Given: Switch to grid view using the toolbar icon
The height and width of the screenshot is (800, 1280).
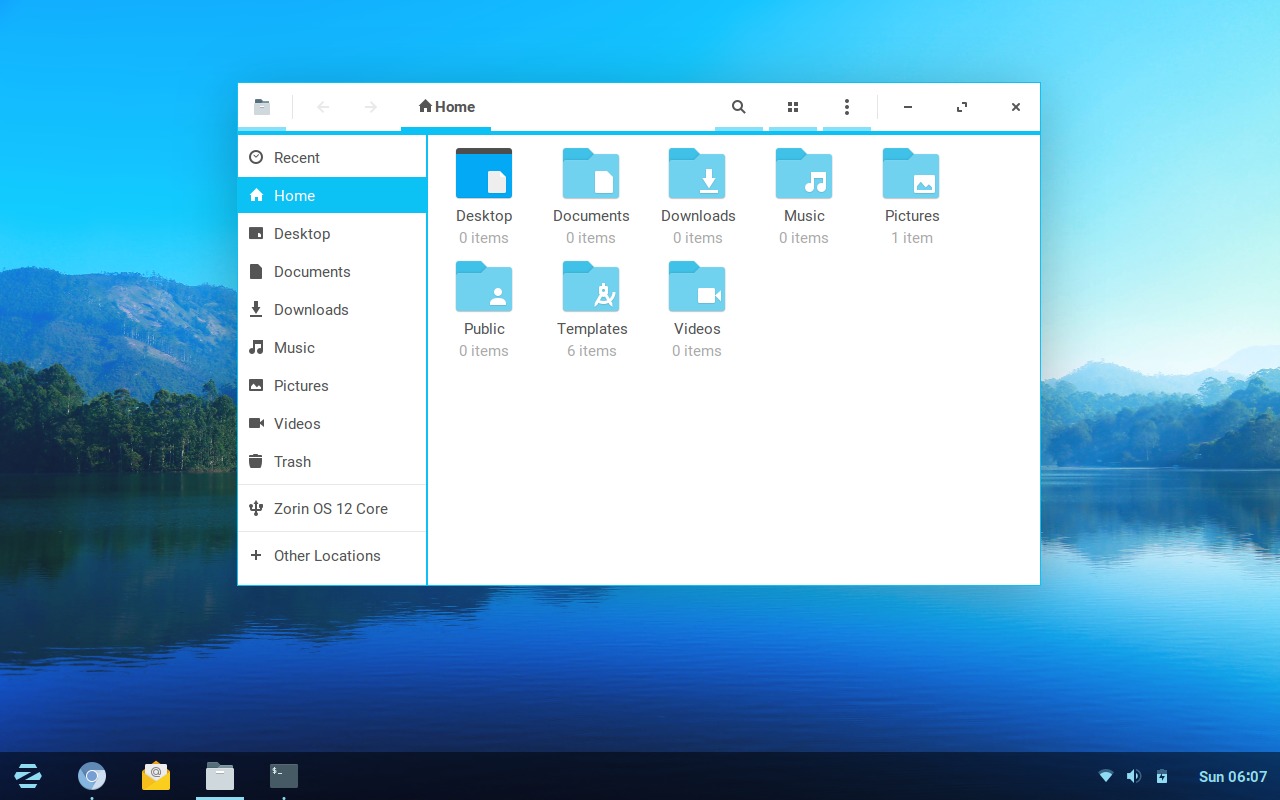Looking at the screenshot, I should point(792,107).
